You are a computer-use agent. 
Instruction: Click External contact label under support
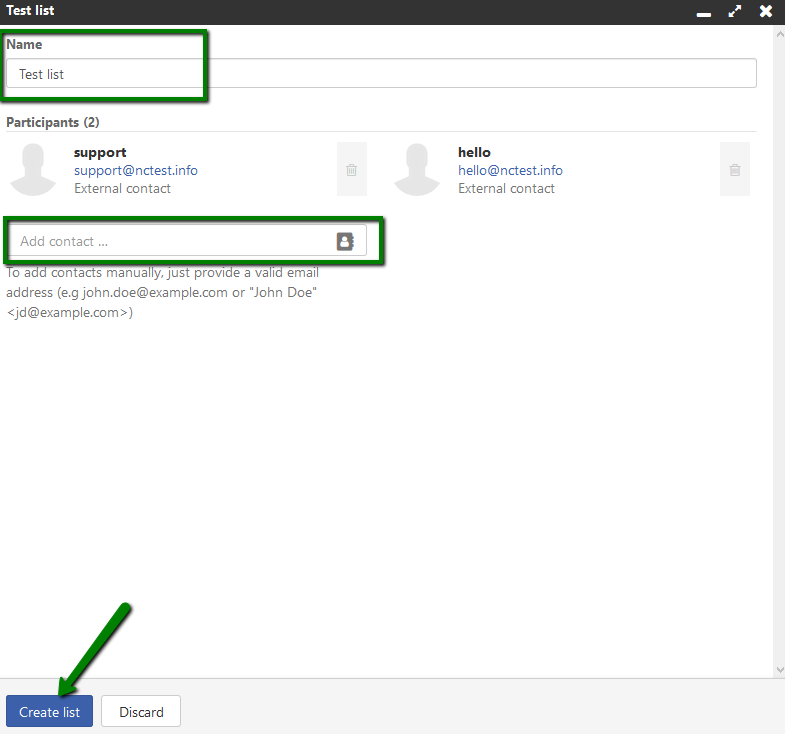[122, 189]
